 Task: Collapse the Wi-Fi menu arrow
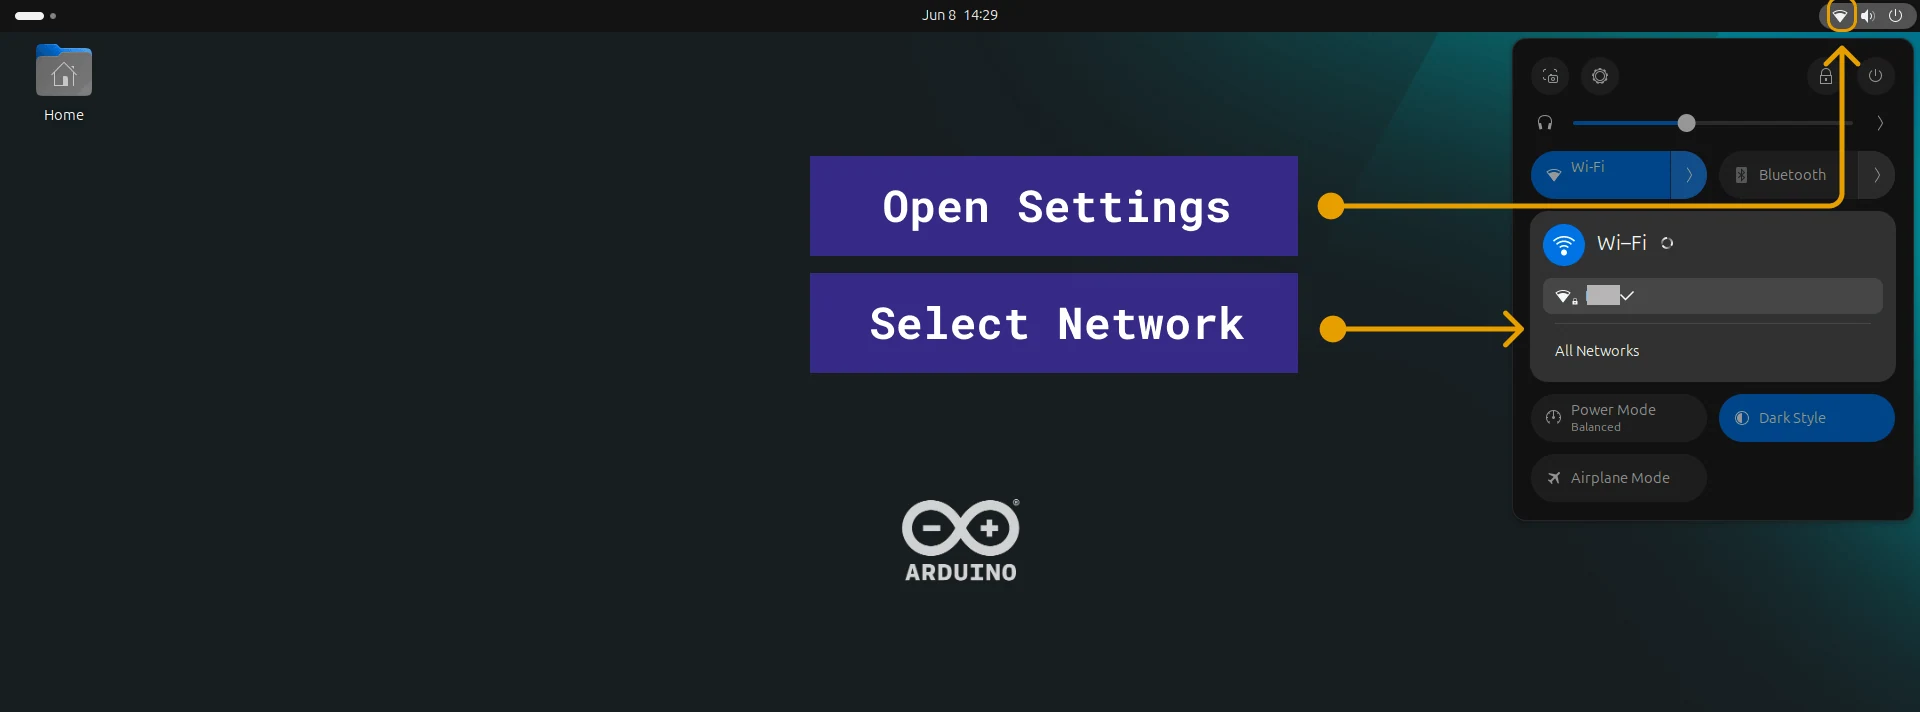tap(1689, 175)
